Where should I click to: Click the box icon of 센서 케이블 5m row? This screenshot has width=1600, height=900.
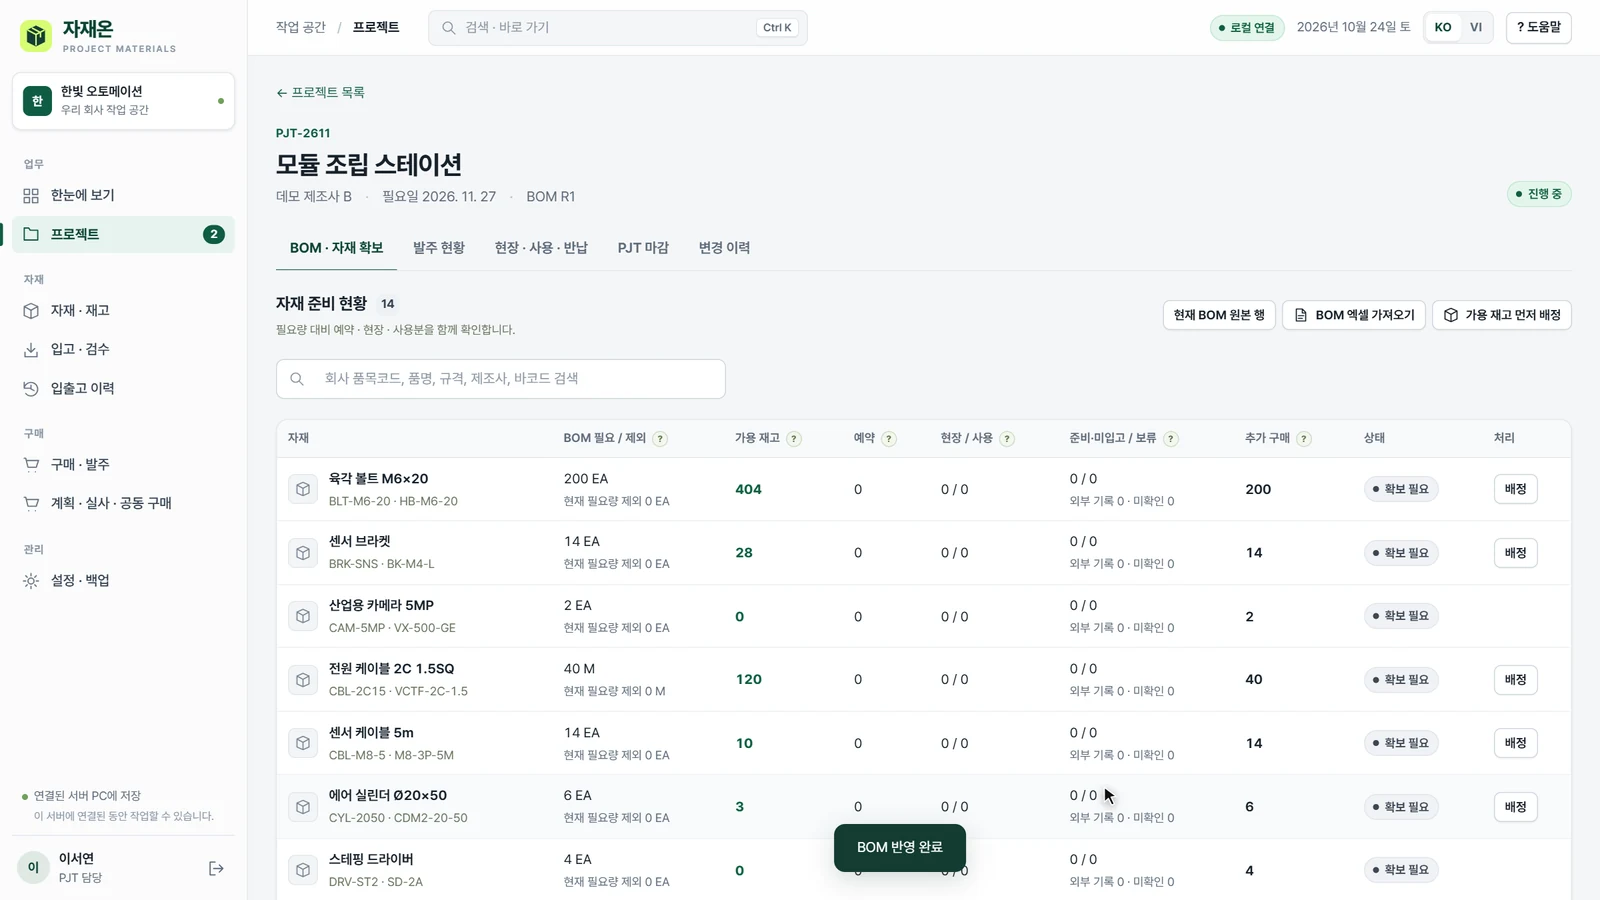point(303,743)
